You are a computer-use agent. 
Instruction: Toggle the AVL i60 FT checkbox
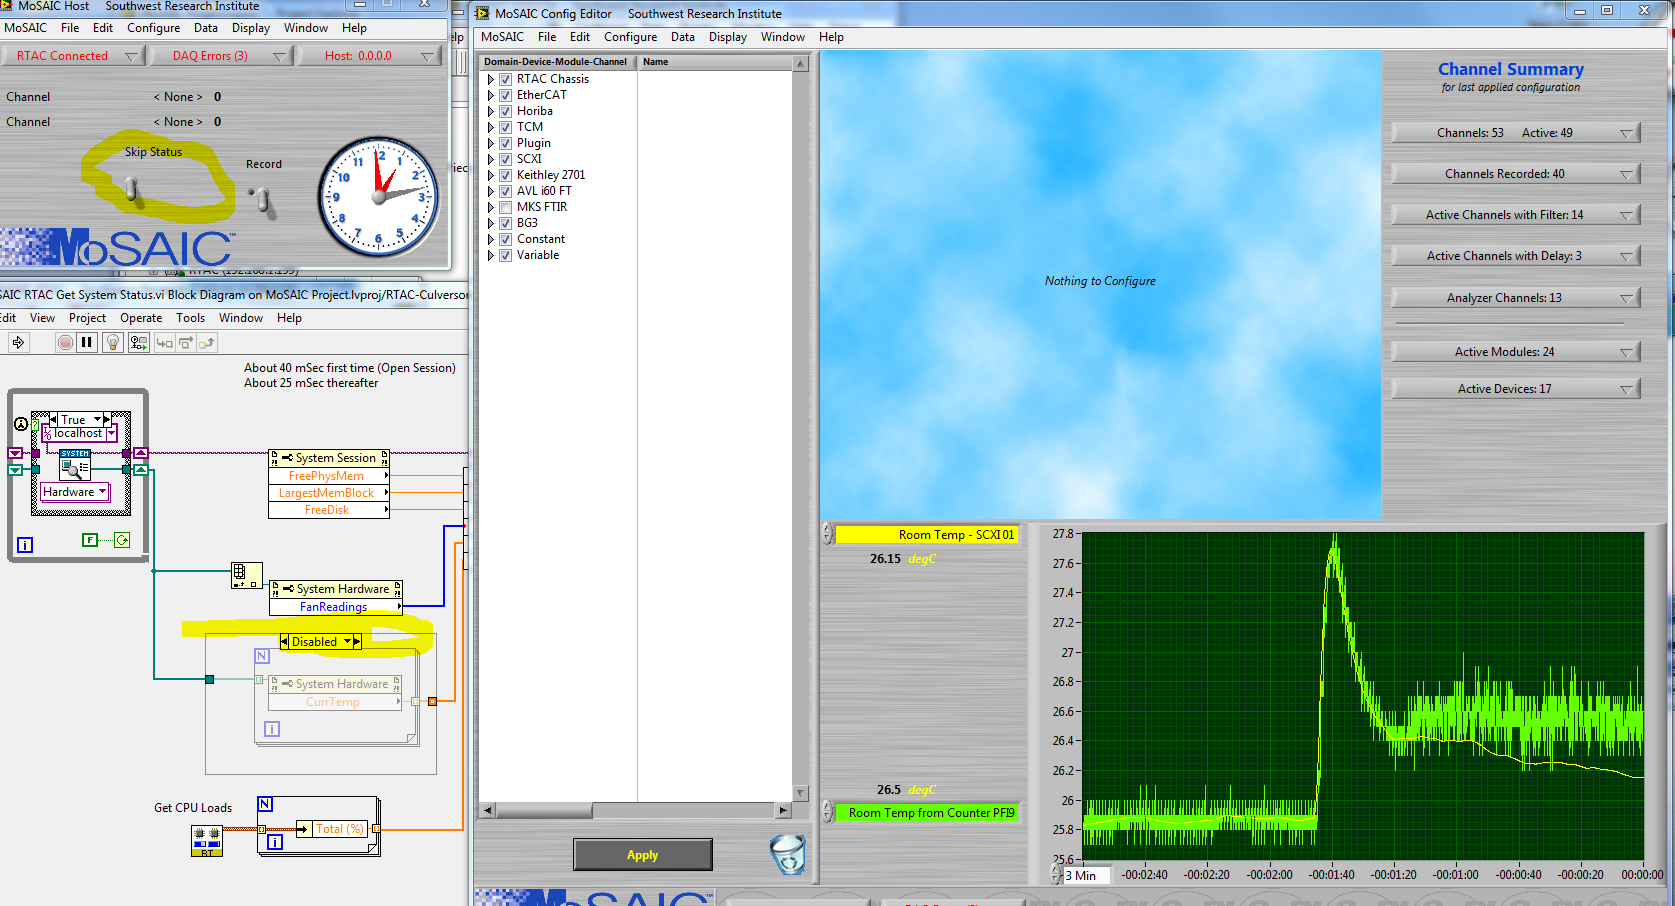tap(506, 191)
